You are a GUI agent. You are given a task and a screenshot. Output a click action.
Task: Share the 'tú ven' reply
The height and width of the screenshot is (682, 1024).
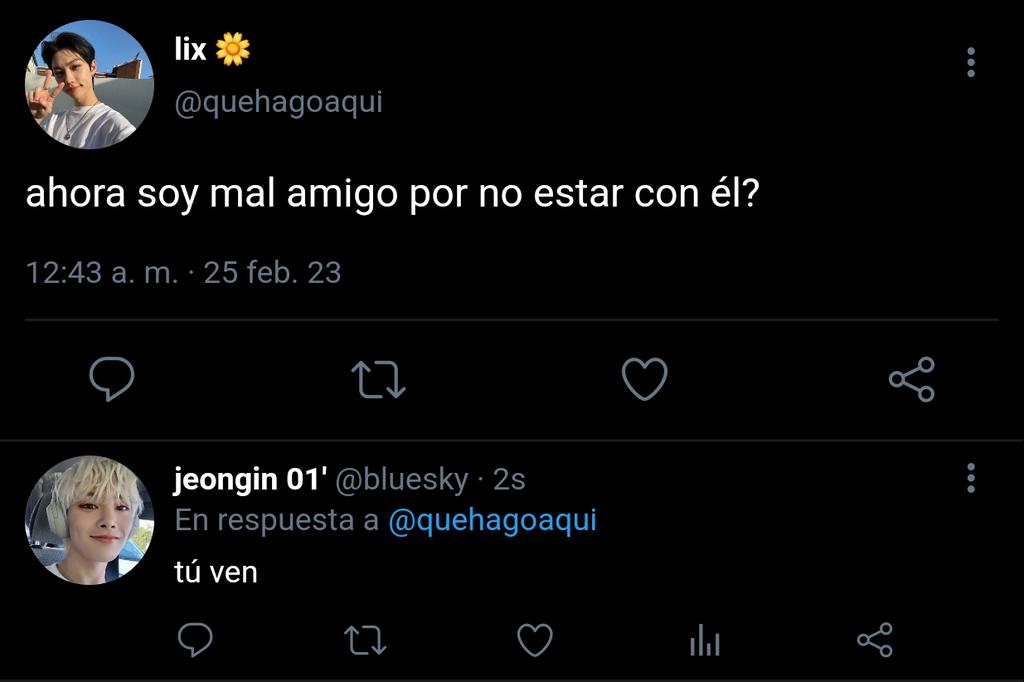tap(874, 640)
